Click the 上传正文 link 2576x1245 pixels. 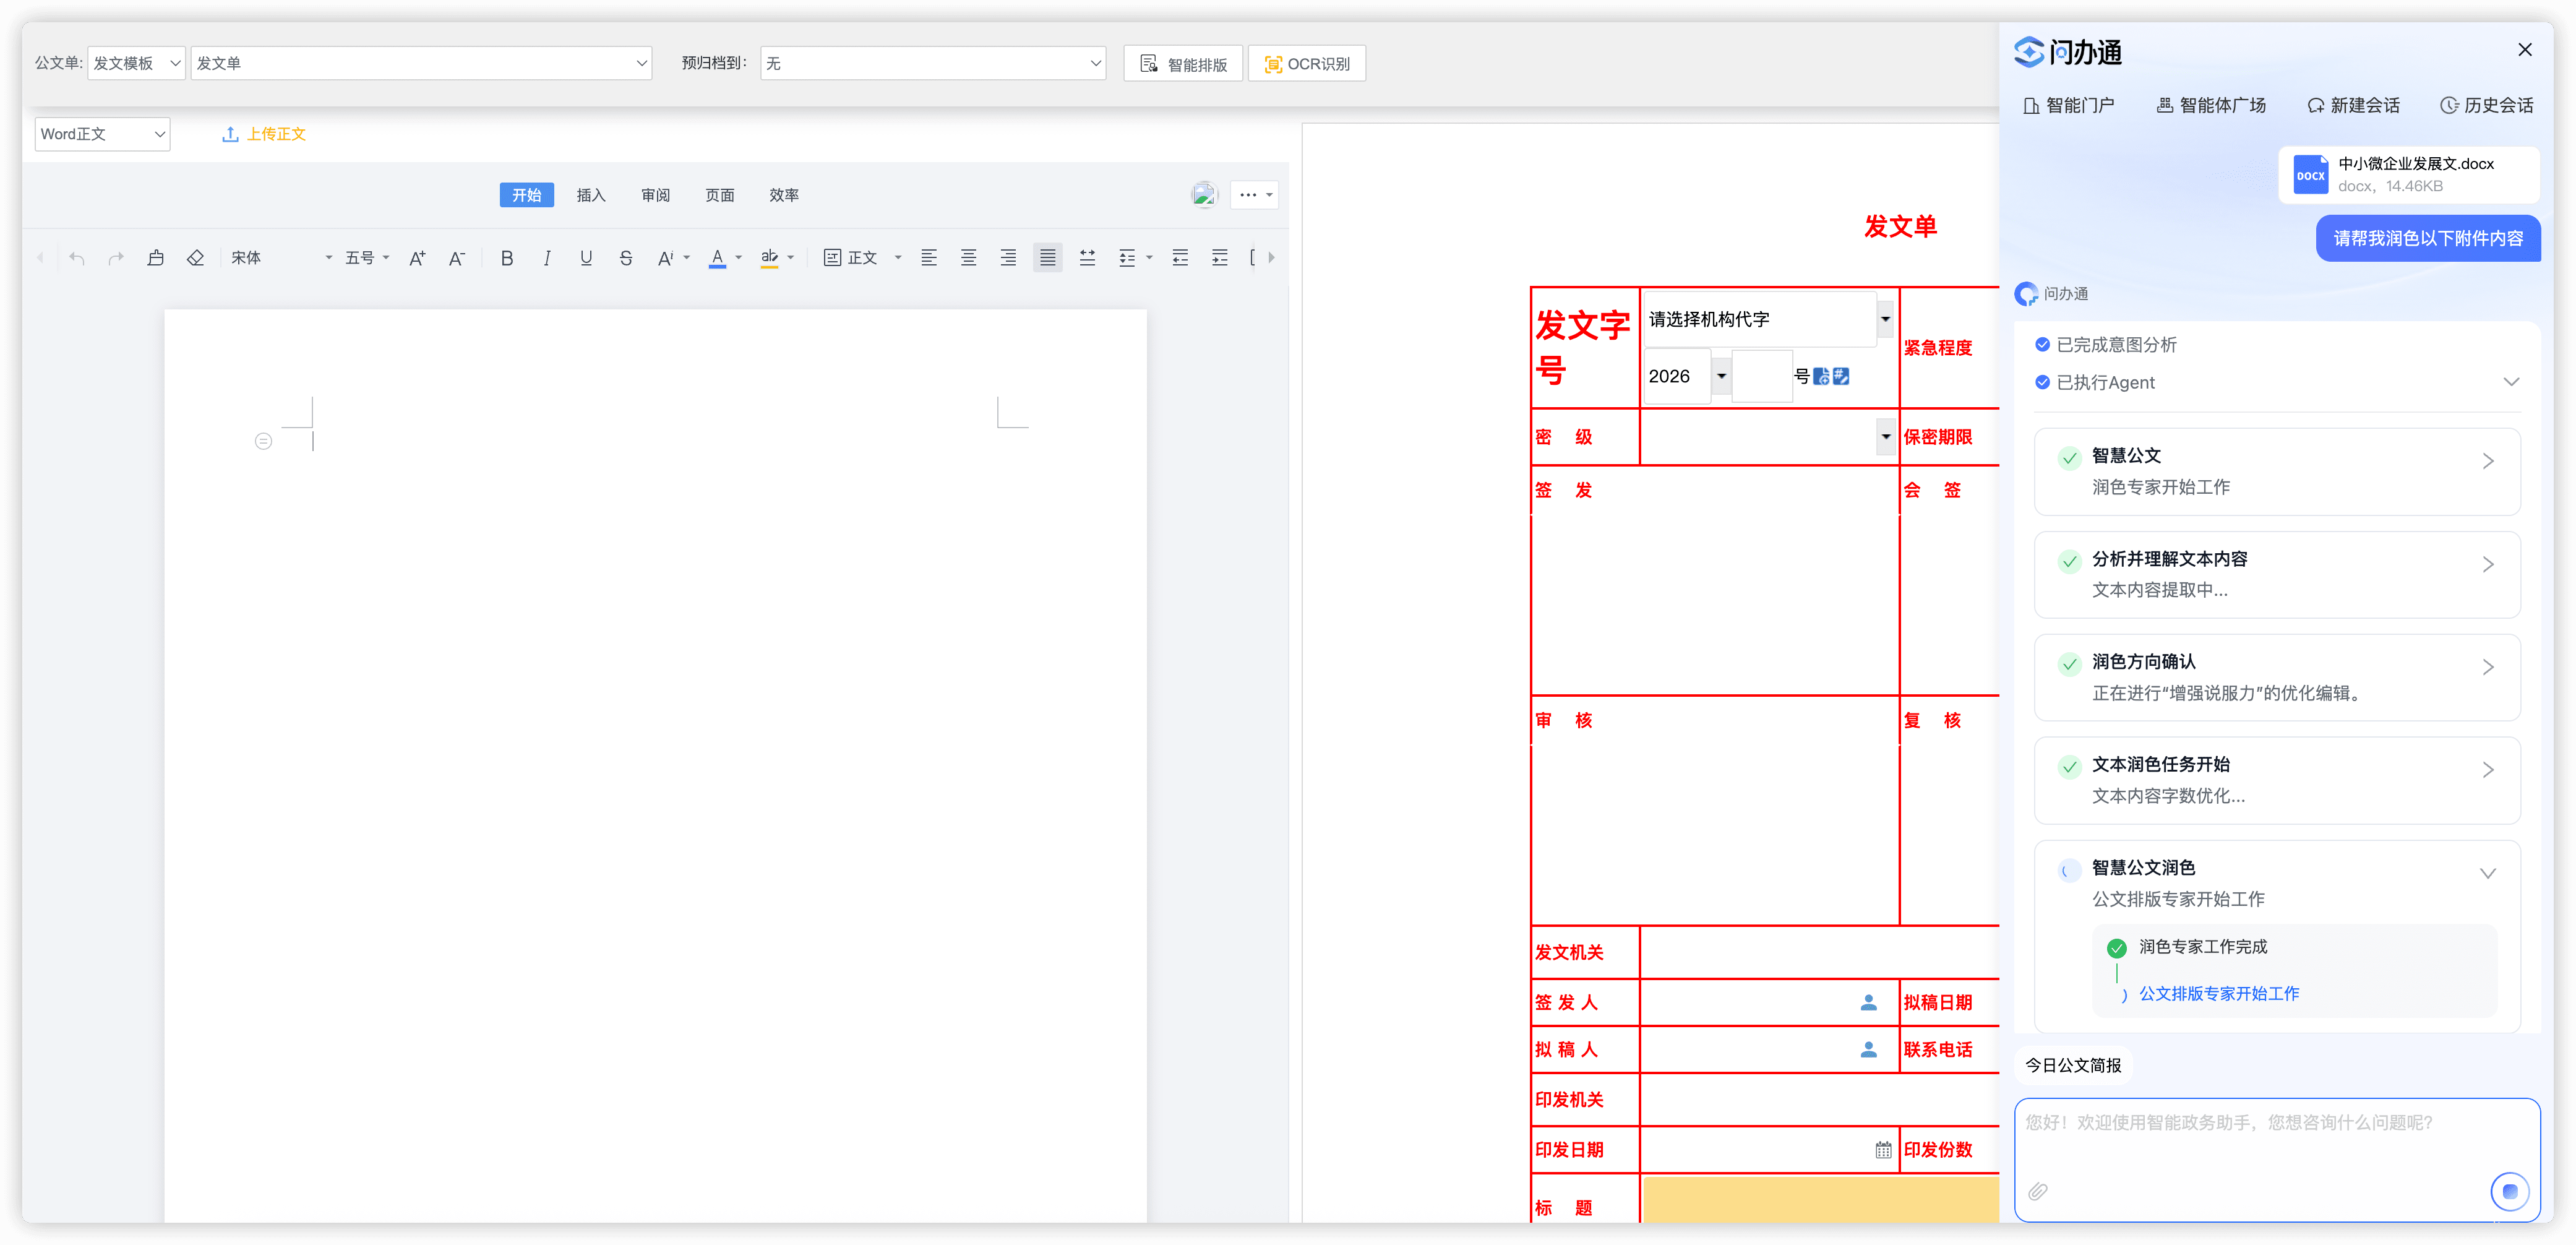(264, 134)
